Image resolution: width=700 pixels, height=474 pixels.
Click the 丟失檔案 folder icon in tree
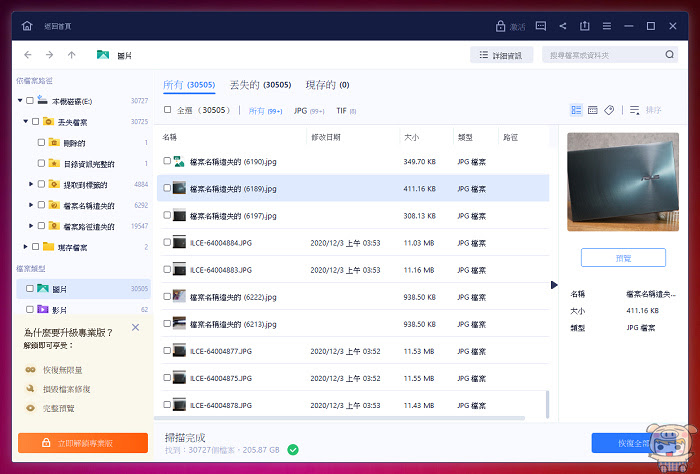tap(48, 121)
